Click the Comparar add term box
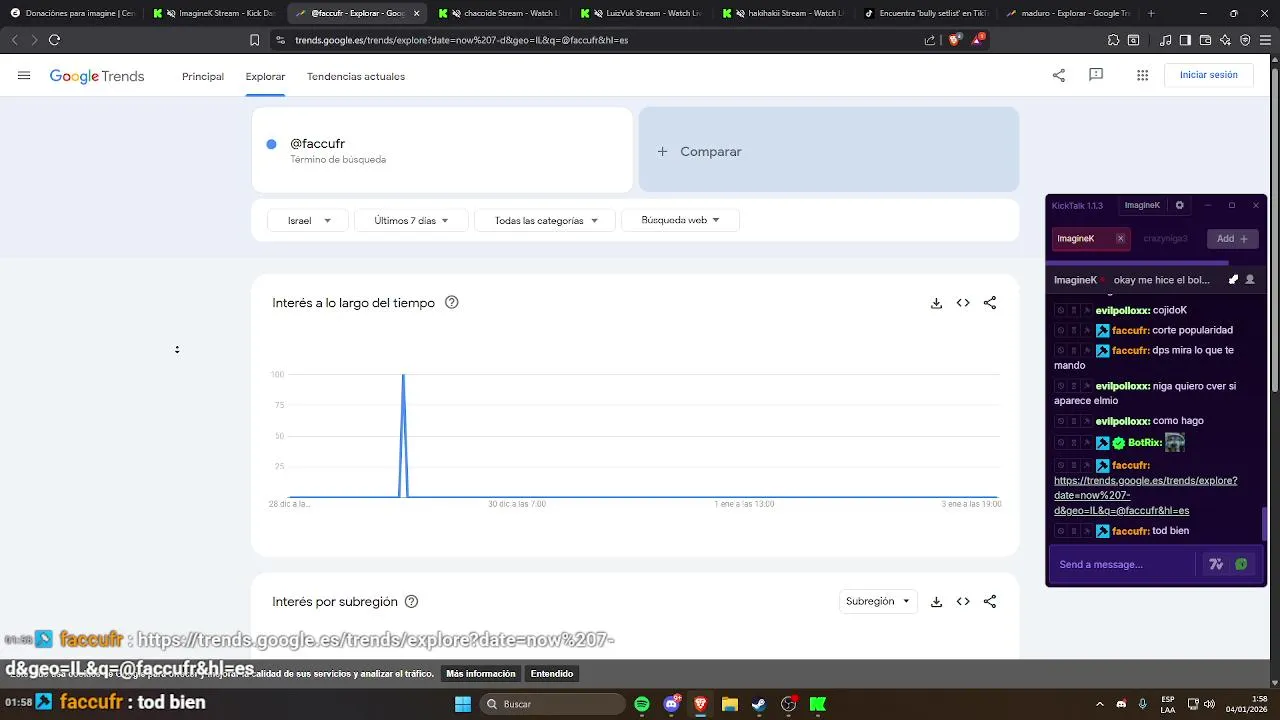The image size is (1280, 720). 829,150
